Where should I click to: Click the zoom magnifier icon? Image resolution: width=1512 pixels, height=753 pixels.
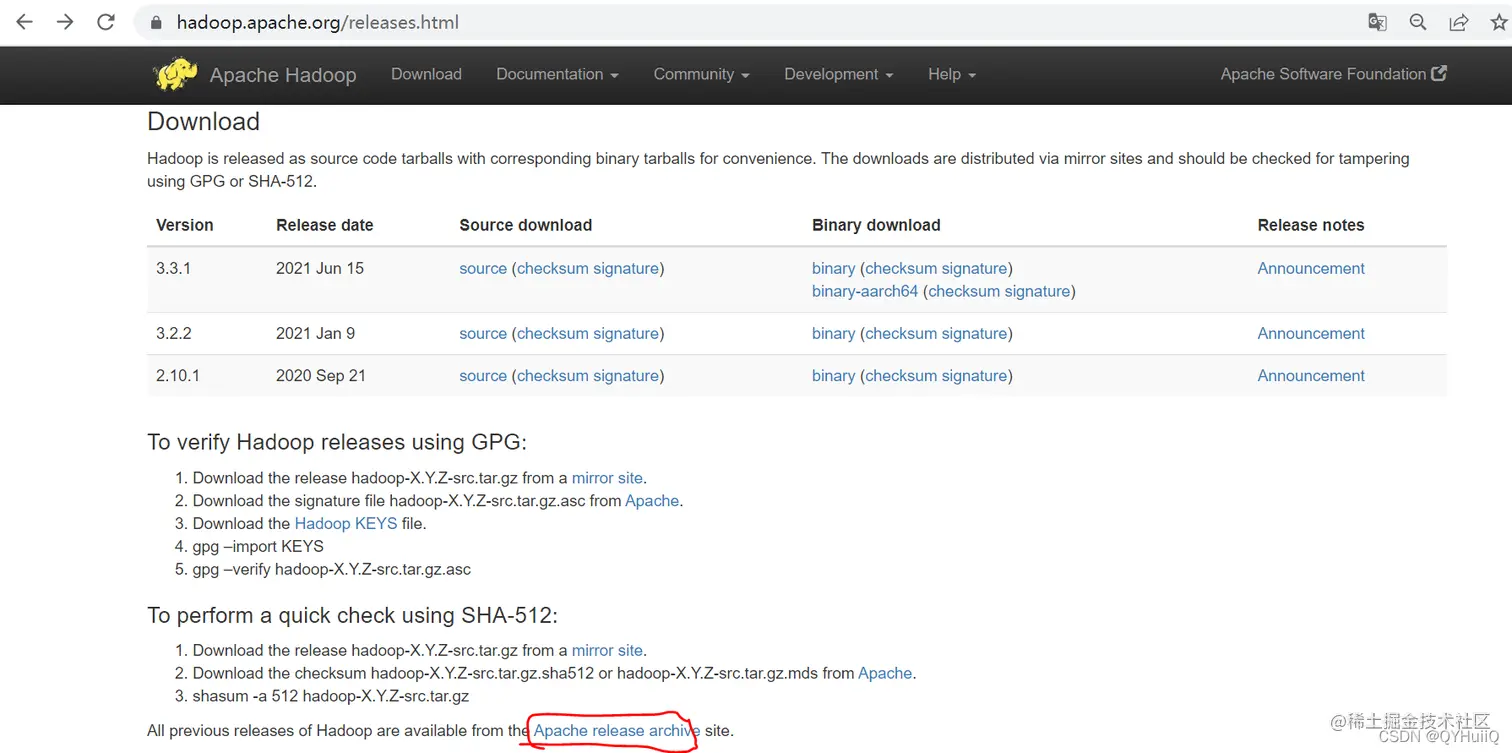coord(1418,22)
